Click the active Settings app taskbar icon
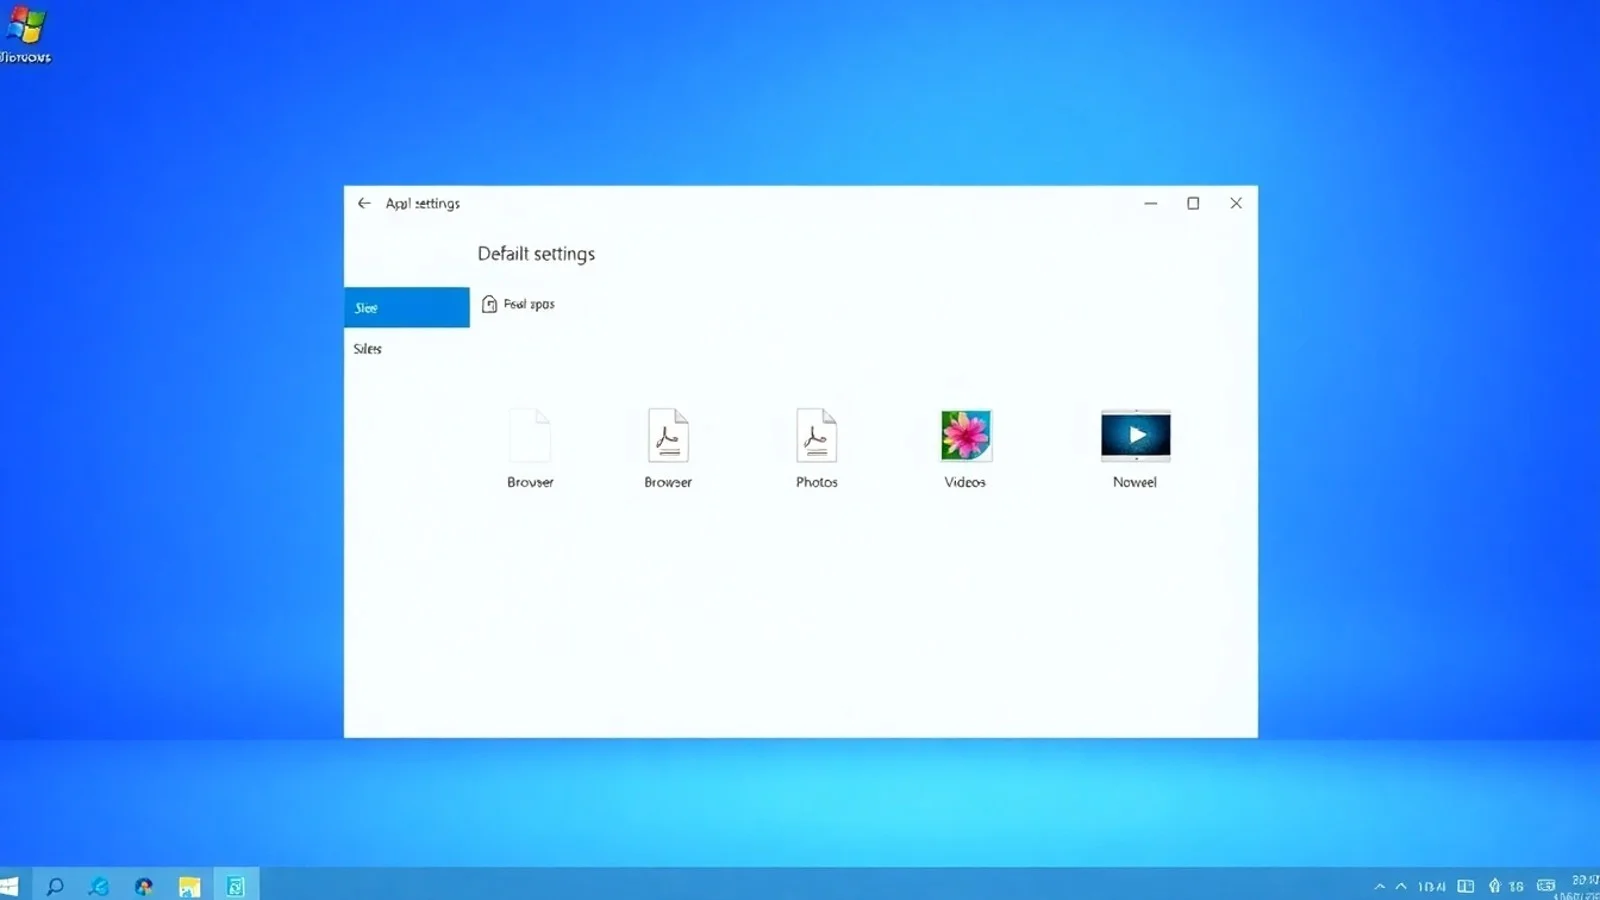The height and width of the screenshot is (900, 1600). [235, 885]
